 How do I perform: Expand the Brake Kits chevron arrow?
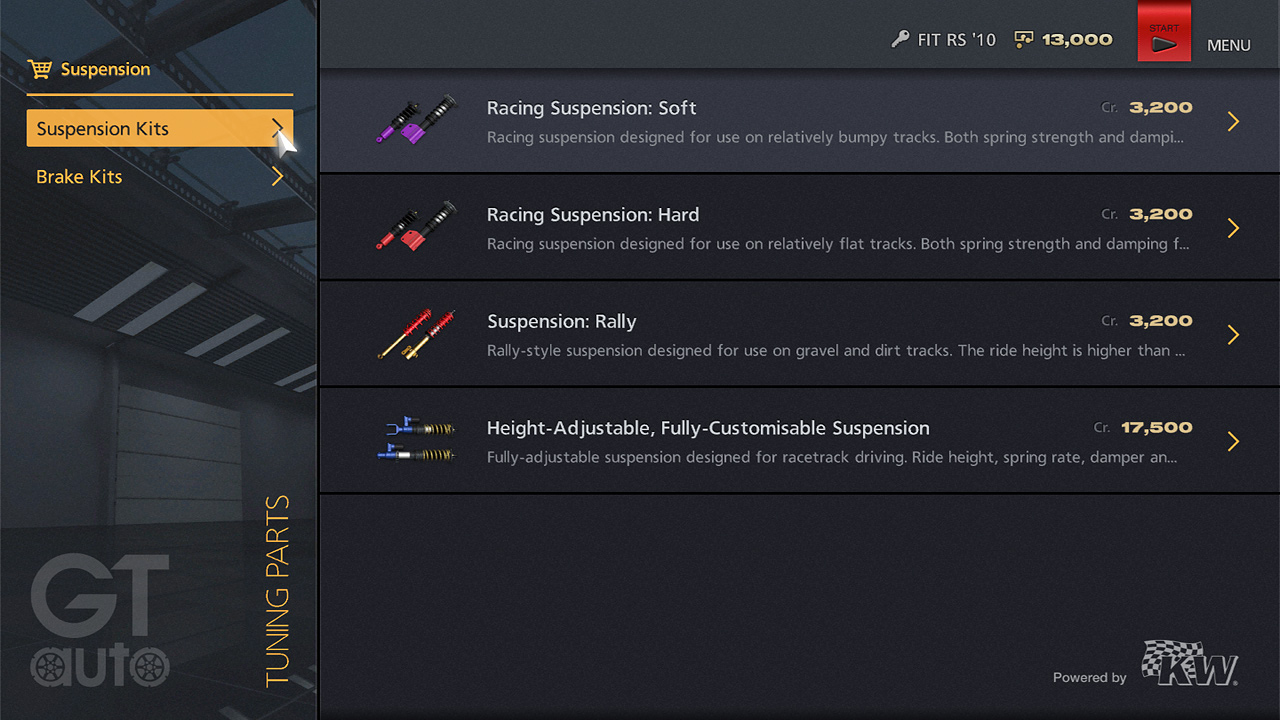[x=277, y=177]
